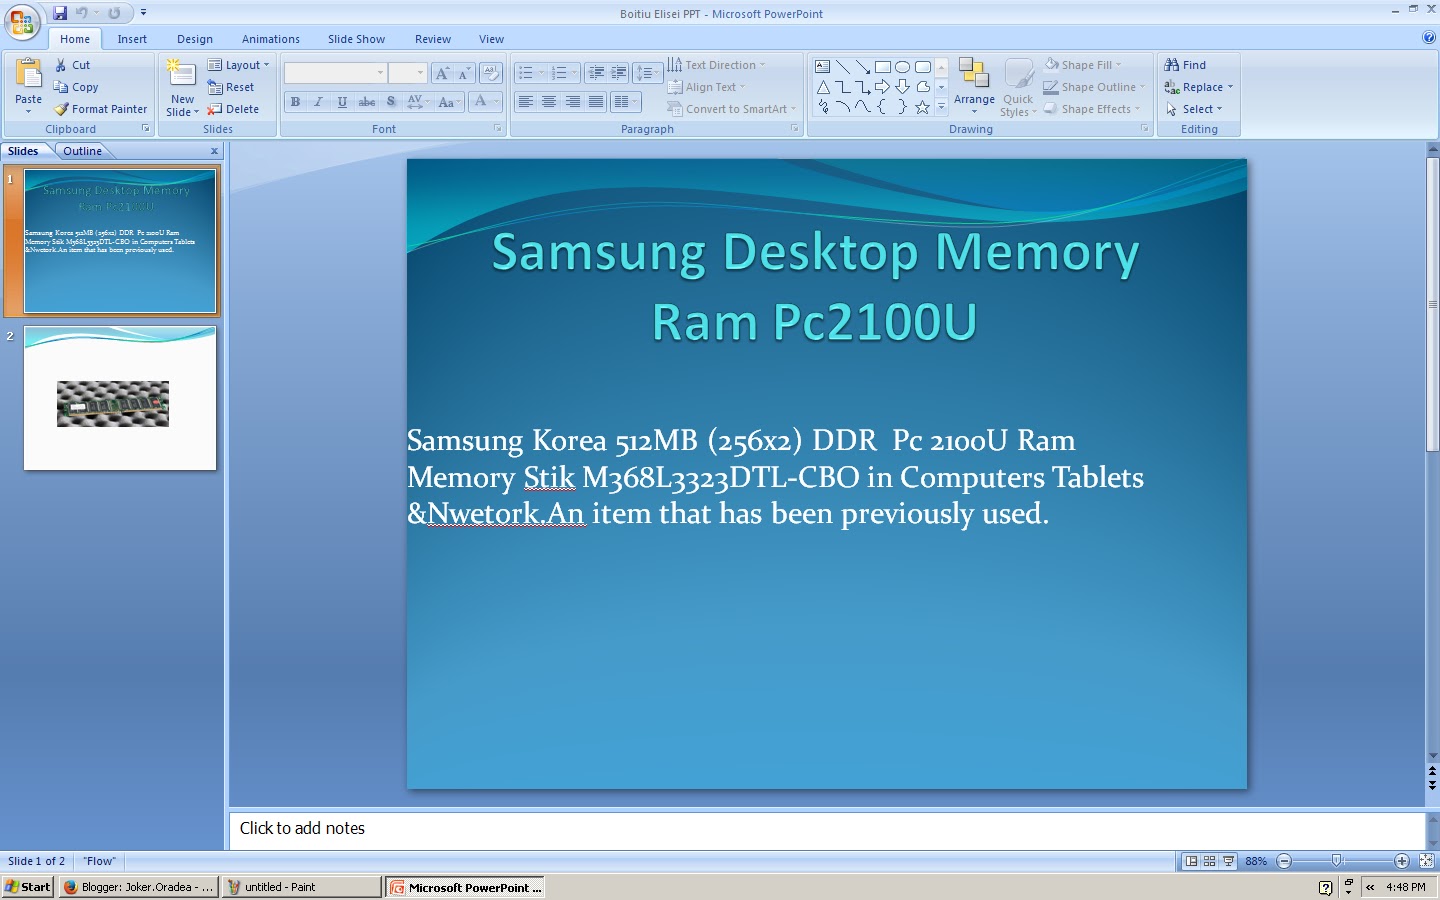This screenshot has height=900, width=1440.
Task: Toggle Strikethrough formatting
Action: tap(367, 102)
